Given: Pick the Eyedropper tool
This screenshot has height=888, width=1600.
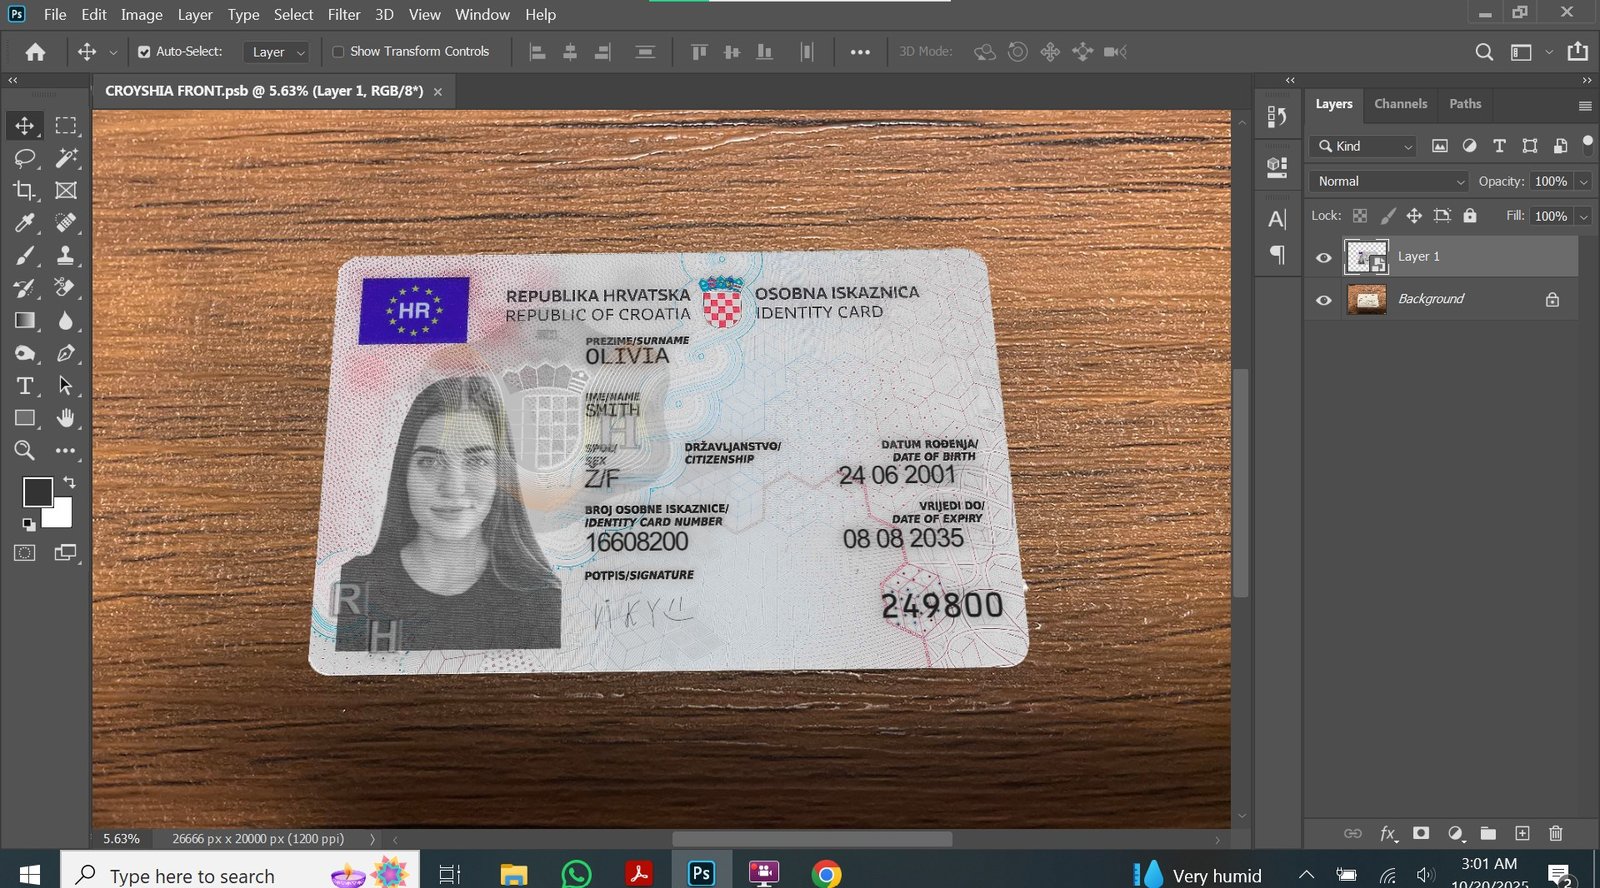Looking at the screenshot, I should (x=24, y=223).
